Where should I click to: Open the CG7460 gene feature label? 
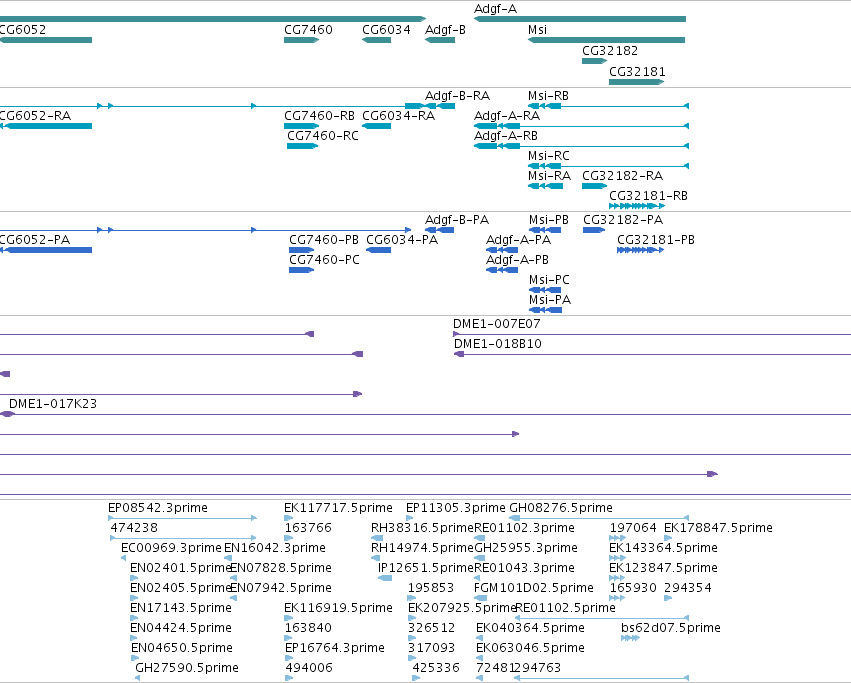point(308,30)
